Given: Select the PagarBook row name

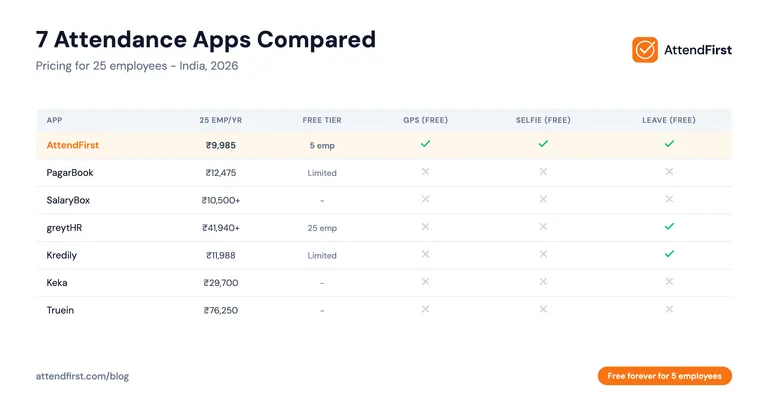Looking at the screenshot, I should [x=70, y=173].
